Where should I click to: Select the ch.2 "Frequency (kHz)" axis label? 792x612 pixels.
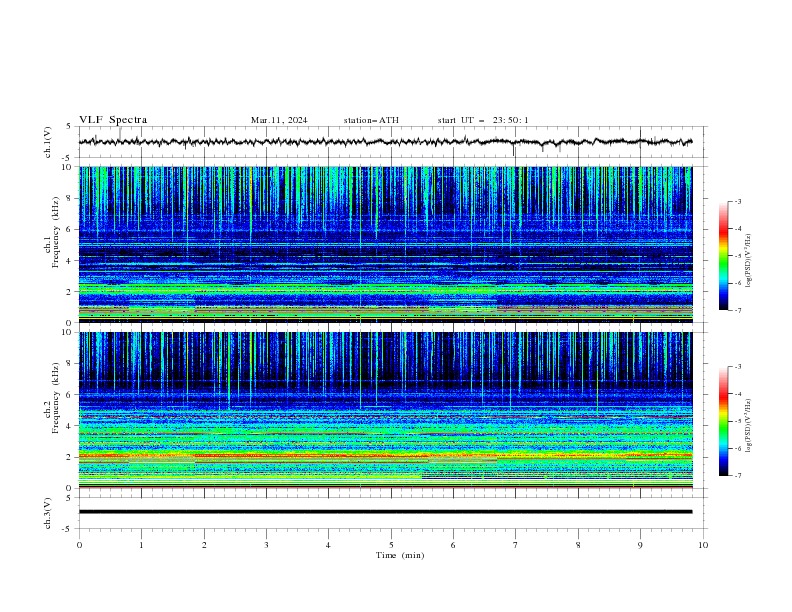click(56, 397)
